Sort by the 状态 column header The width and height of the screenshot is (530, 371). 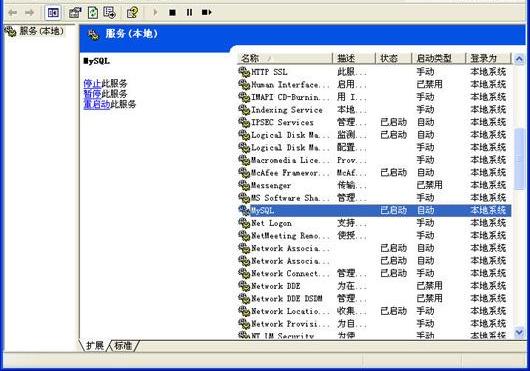(x=393, y=58)
